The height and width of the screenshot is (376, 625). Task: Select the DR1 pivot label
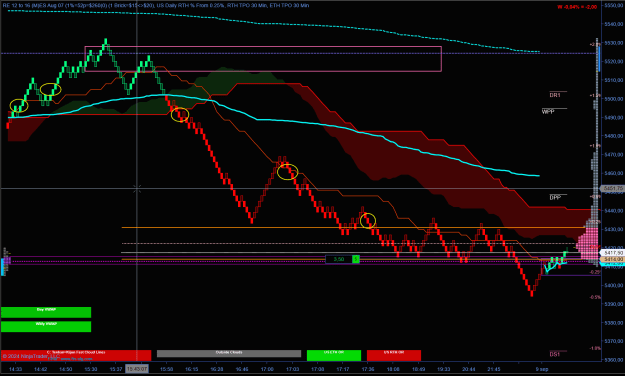[x=555, y=95]
